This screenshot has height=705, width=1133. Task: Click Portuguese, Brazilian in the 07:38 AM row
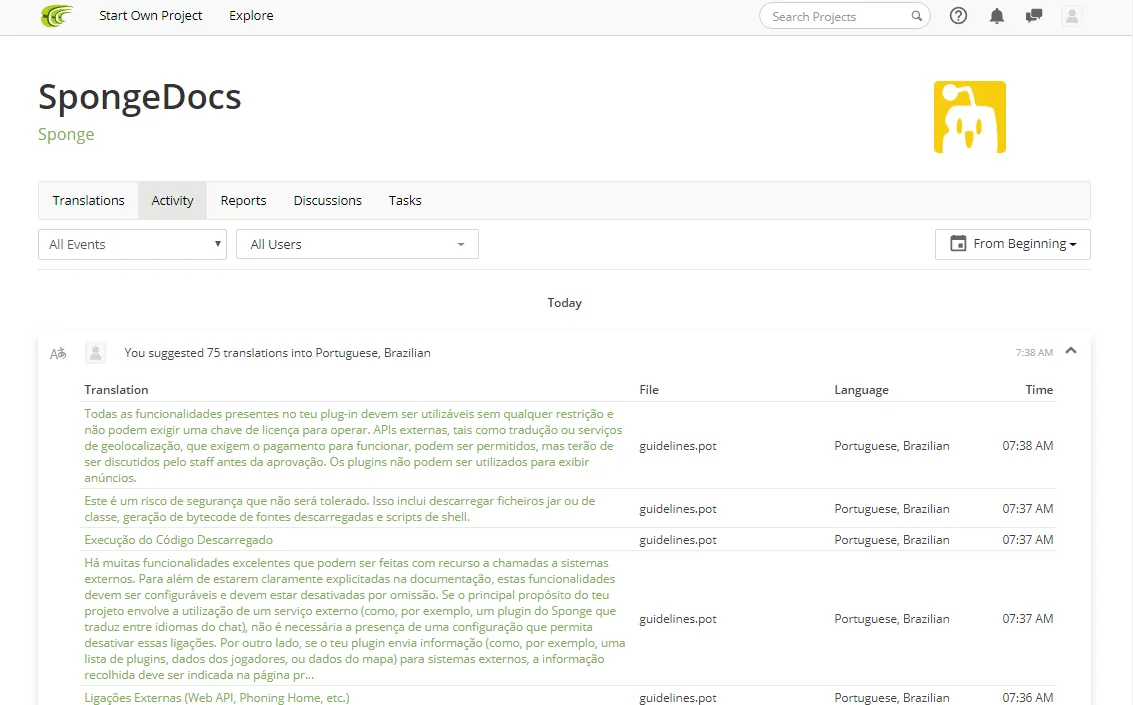click(x=892, y=446)
